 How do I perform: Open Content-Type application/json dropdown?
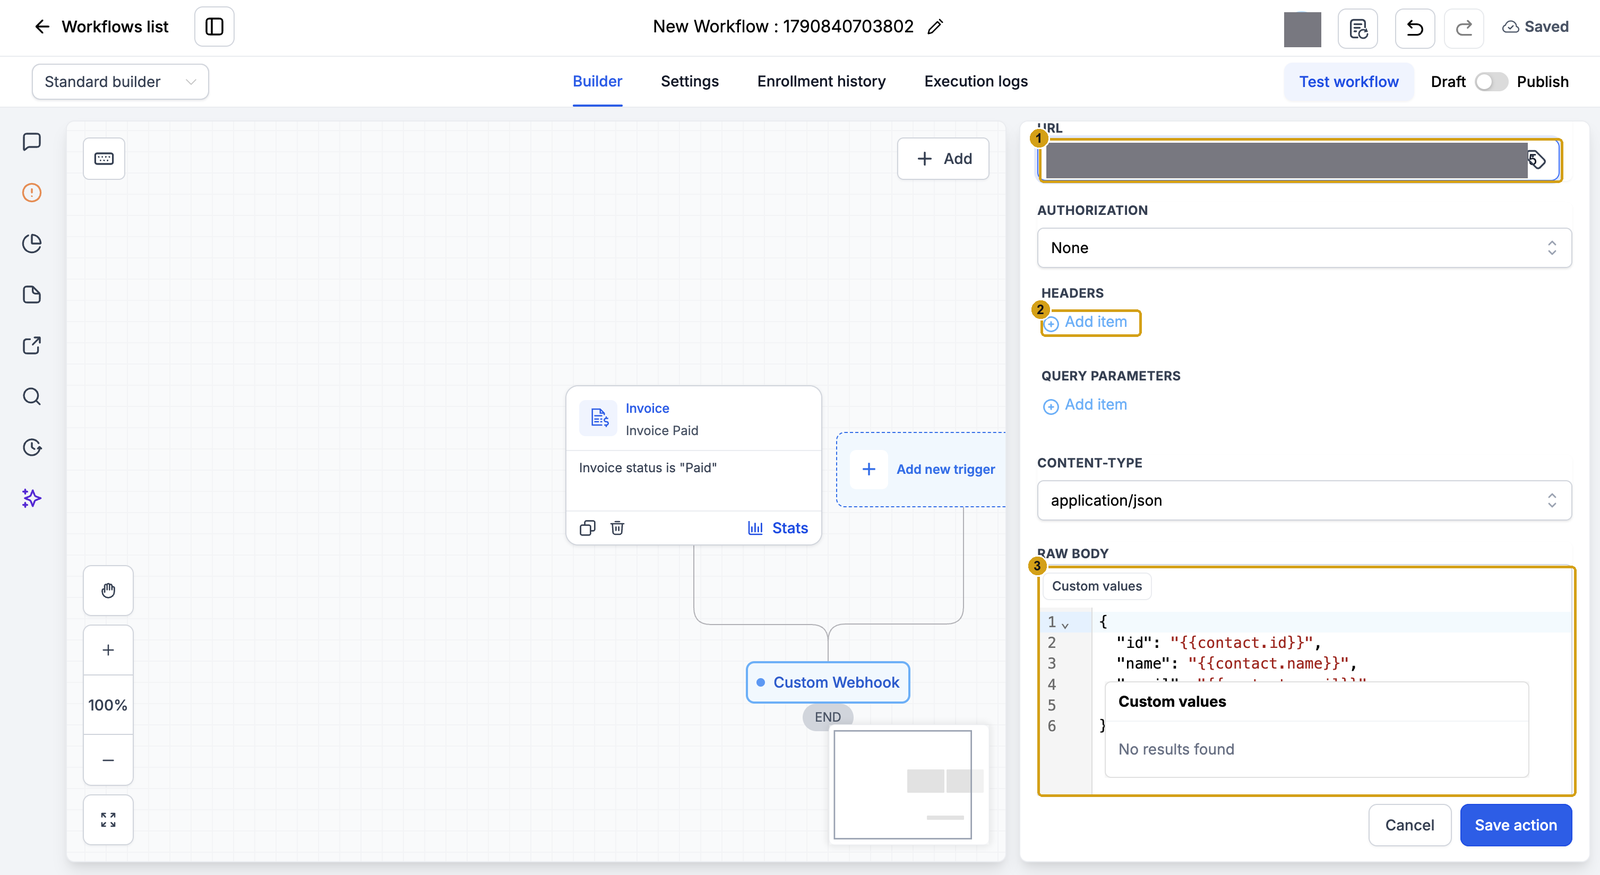[x=1304, y=501]
